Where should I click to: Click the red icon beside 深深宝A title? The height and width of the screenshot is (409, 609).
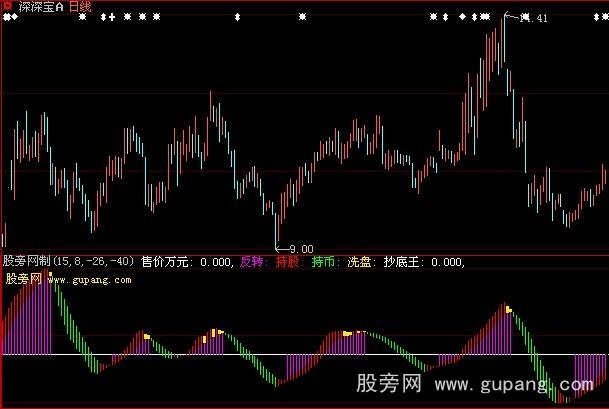pyautogui.click(x=7, y=6)
